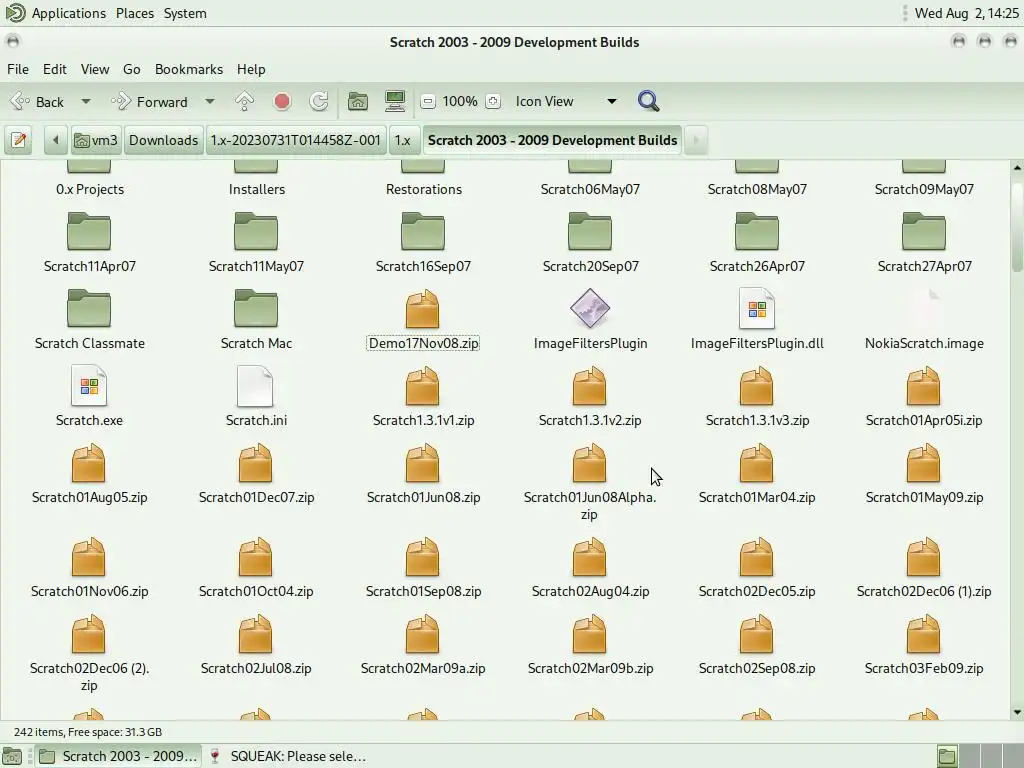Open the View menu
This screenshot has width=1024, height=768.
tap(95, 69)
